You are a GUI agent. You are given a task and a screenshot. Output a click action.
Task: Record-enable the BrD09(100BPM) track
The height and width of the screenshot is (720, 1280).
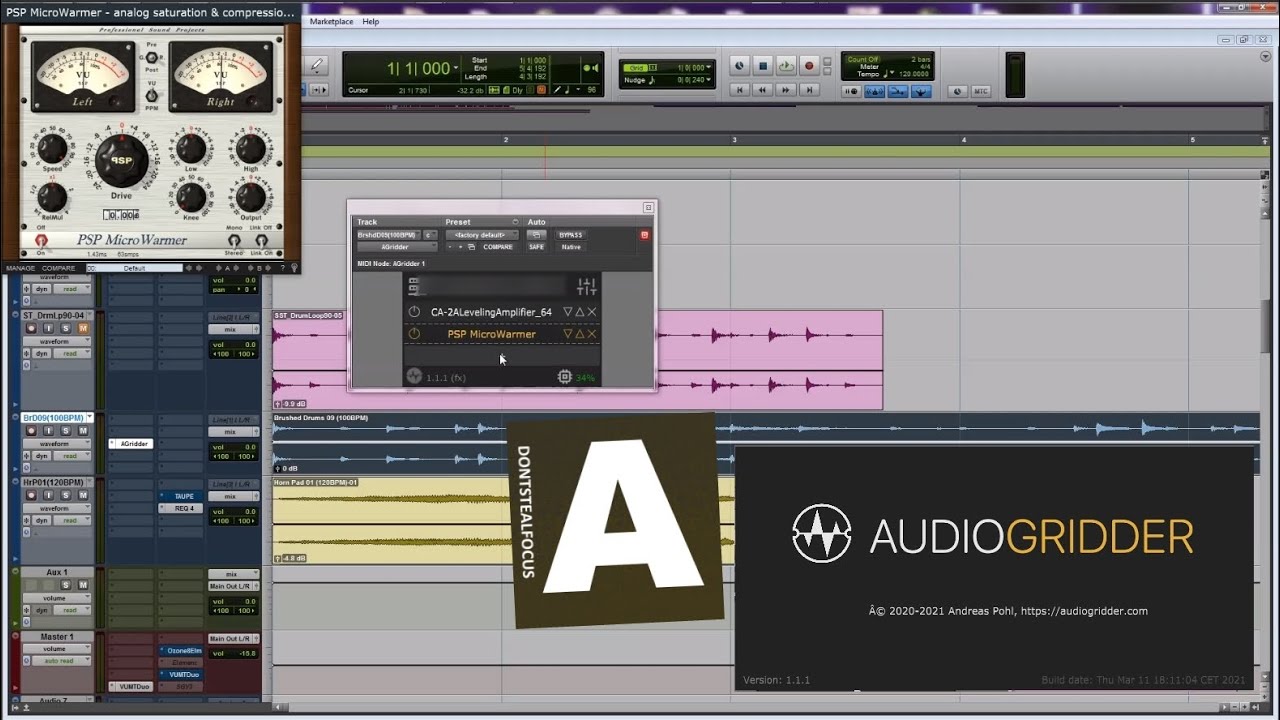click(31, 431)
